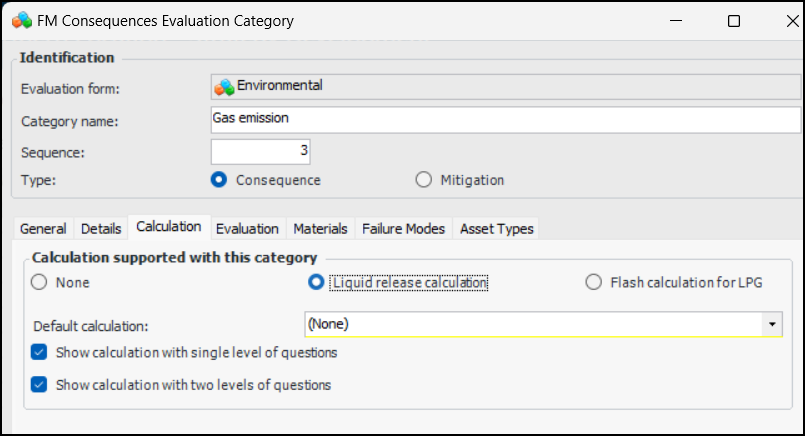Click the Environmental evaluation form icon
The width and height of the screenshot is (805, 436).
pyautogui.click(x=224, y=87)
